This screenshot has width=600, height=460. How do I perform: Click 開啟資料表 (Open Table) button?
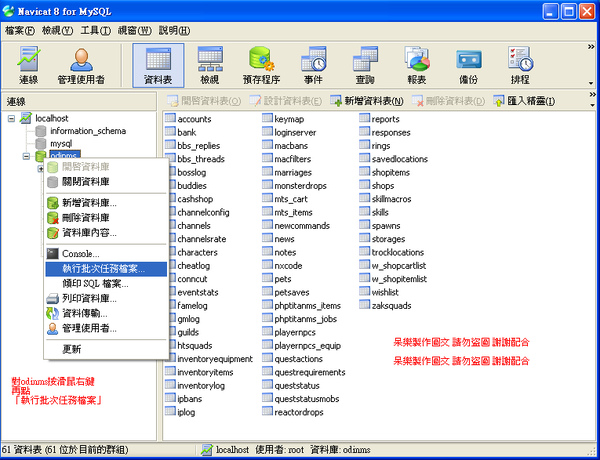point(204,101)
